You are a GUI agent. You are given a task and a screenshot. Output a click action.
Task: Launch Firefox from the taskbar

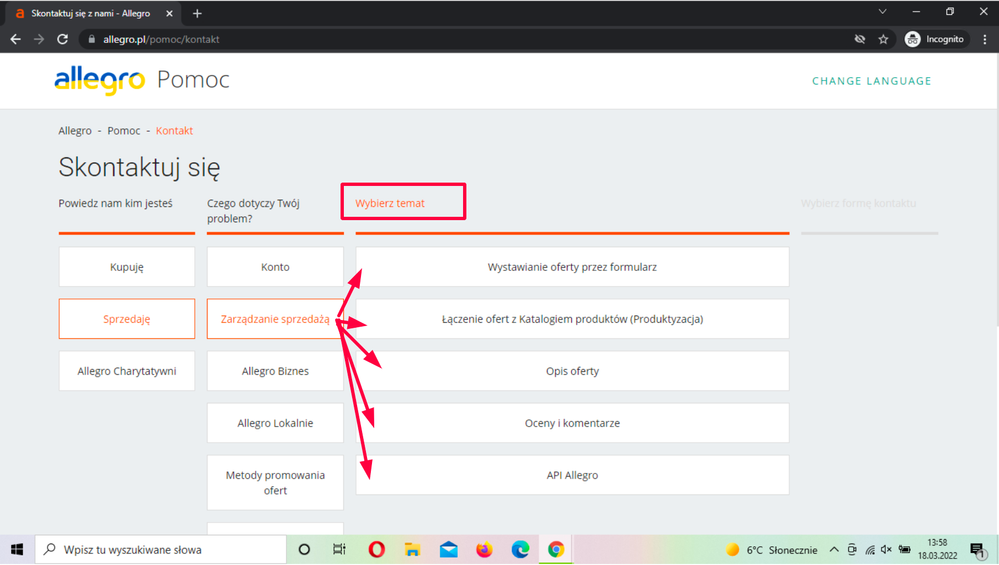coord(484,549)
